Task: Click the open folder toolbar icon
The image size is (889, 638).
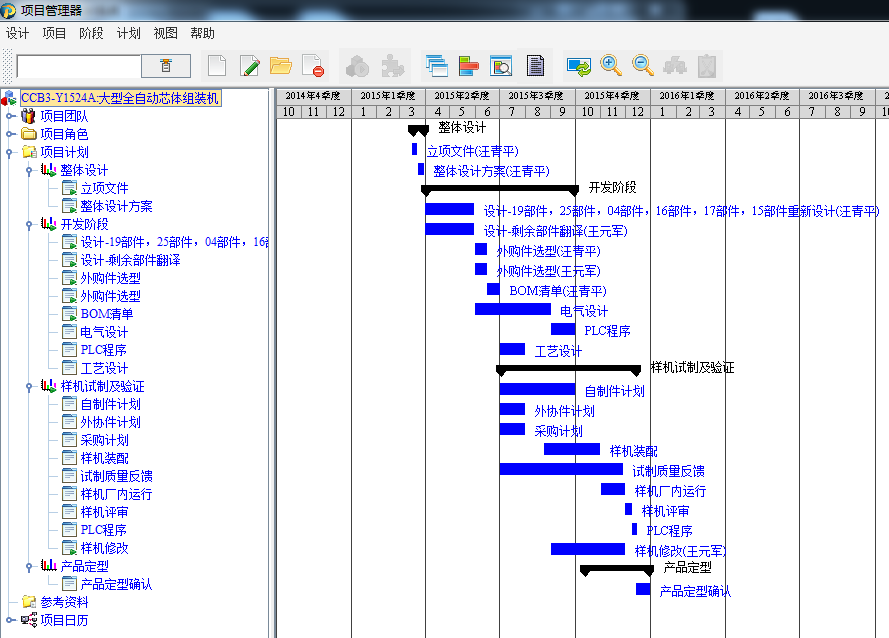Action: coord(281,66)
